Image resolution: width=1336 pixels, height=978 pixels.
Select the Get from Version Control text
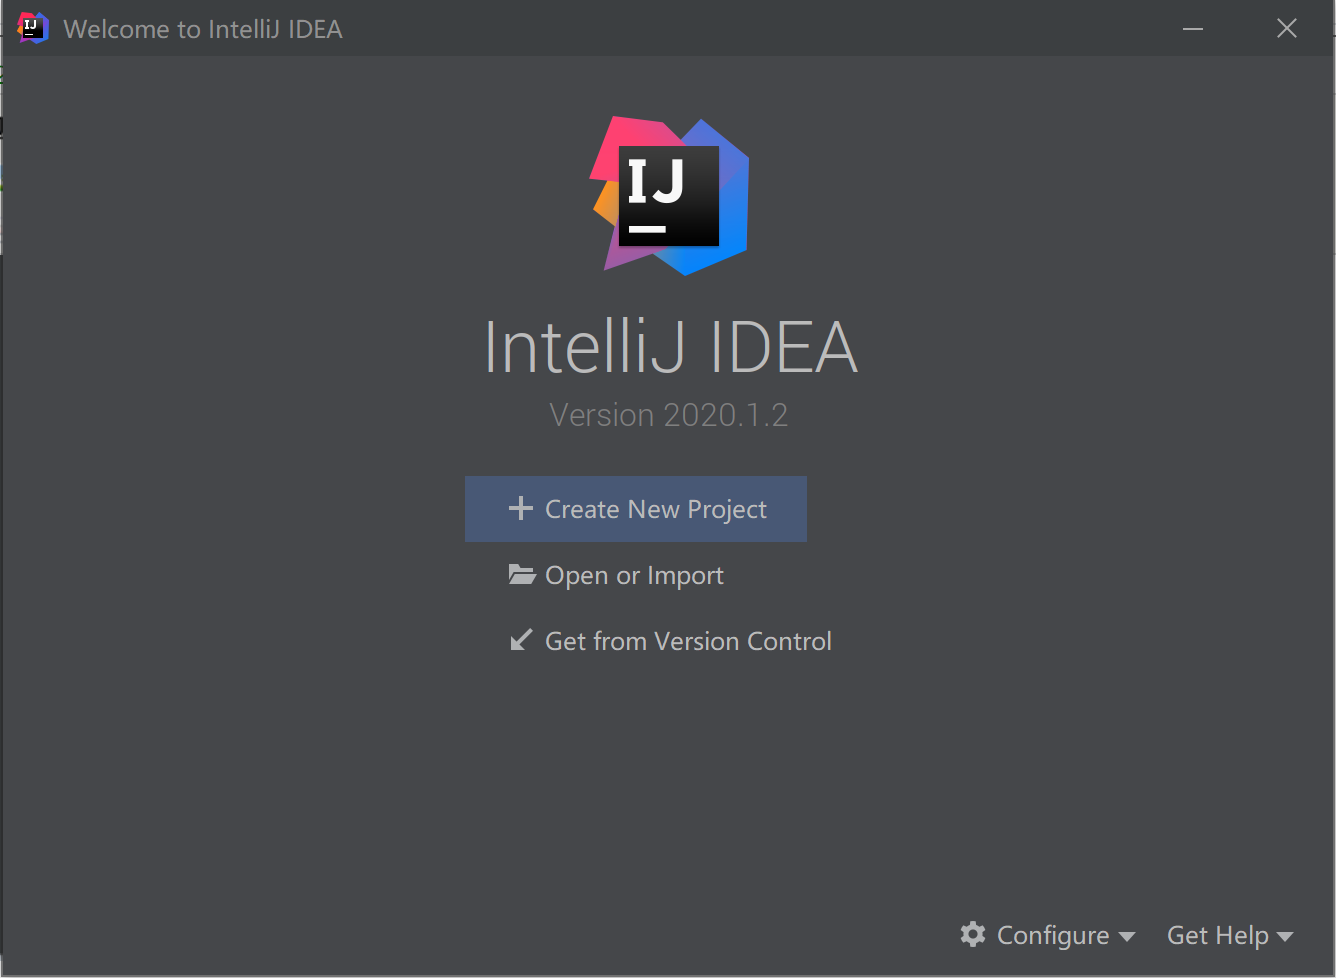point(688,641)
